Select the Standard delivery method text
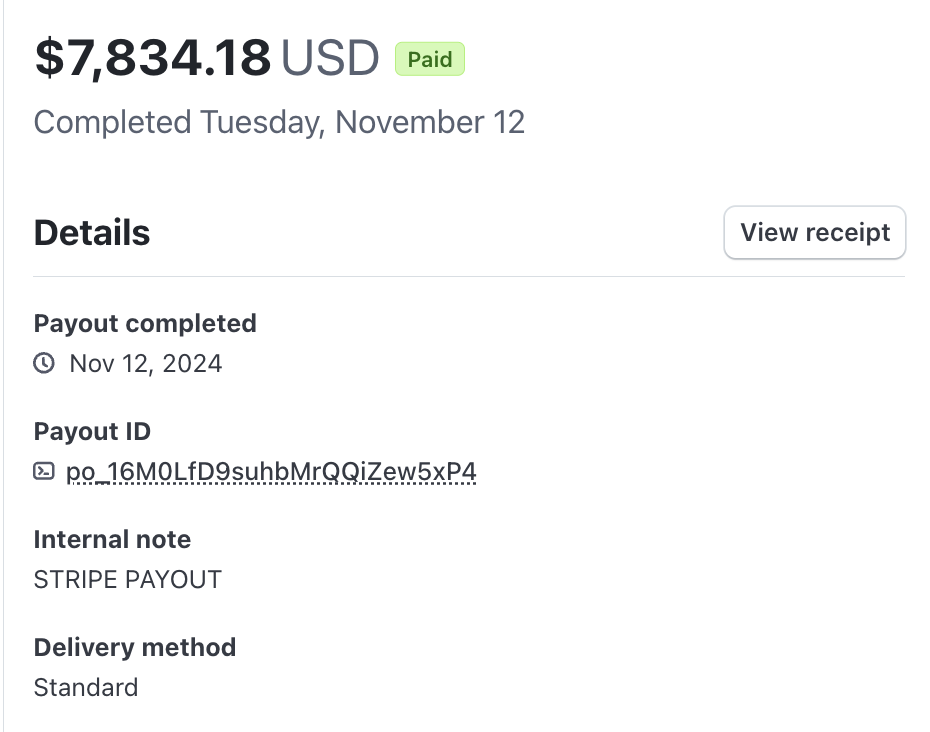Image resolution: width=930 pixels, height=732 pixels. tap(86, 687)
